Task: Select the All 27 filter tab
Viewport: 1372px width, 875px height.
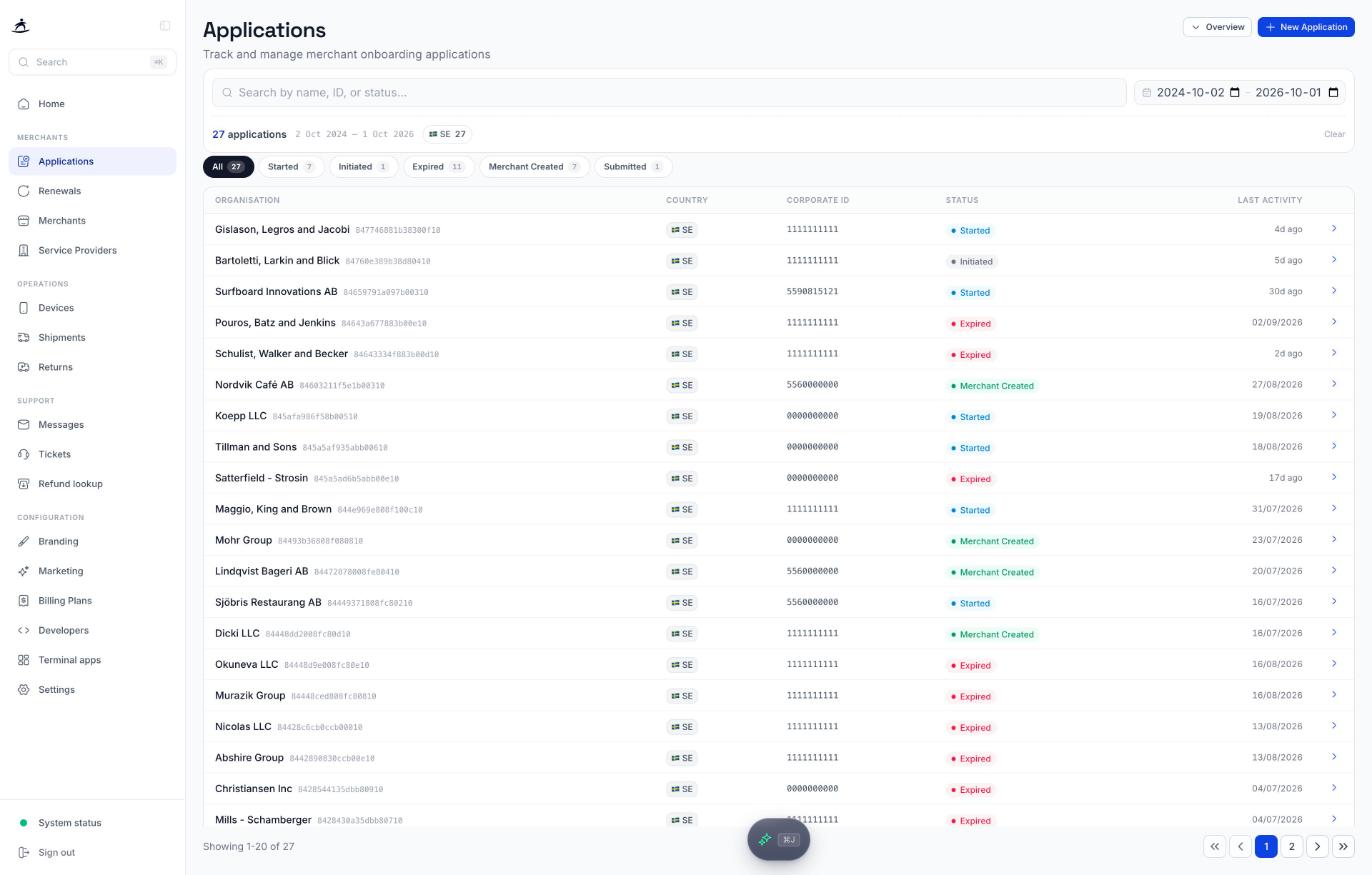Action: [x=228, y=167]
